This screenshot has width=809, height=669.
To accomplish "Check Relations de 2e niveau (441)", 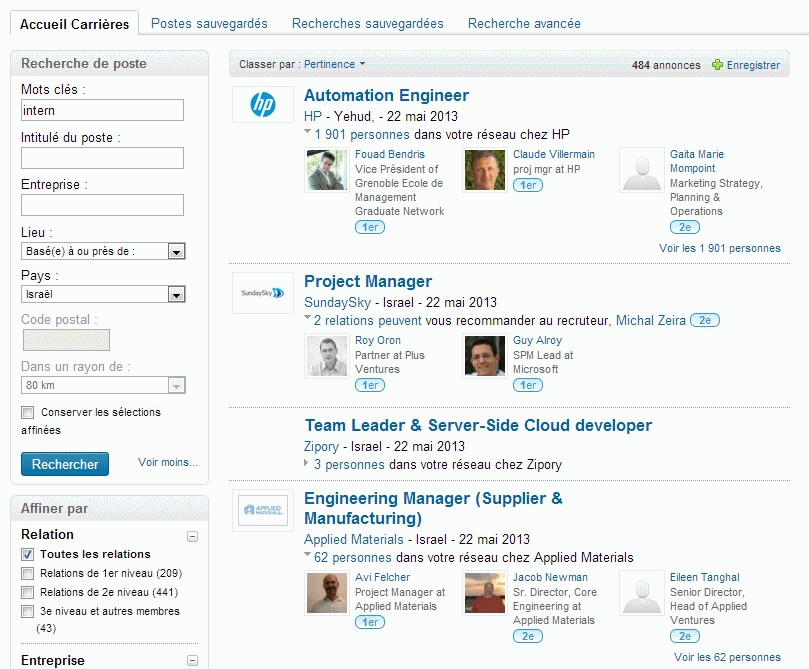I will tap(27, 593).
